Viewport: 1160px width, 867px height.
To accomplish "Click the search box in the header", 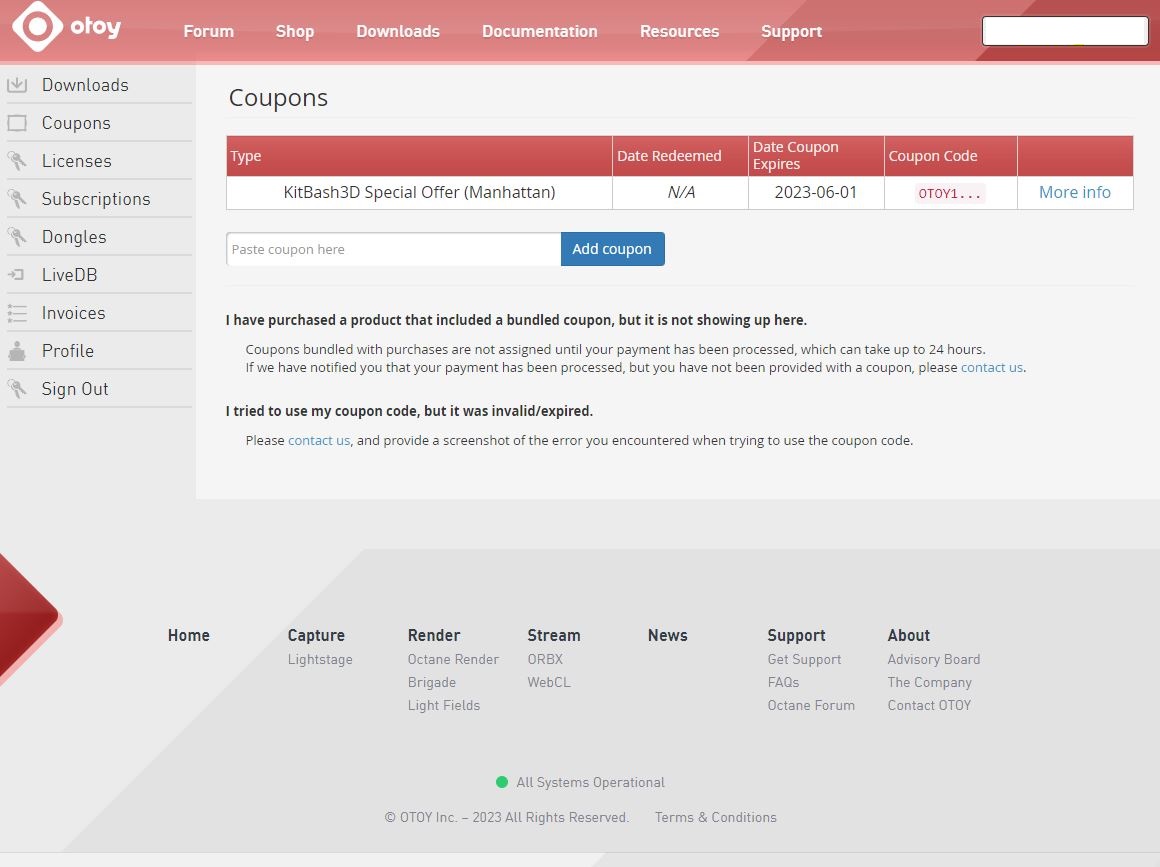I will coord(1065,31).
